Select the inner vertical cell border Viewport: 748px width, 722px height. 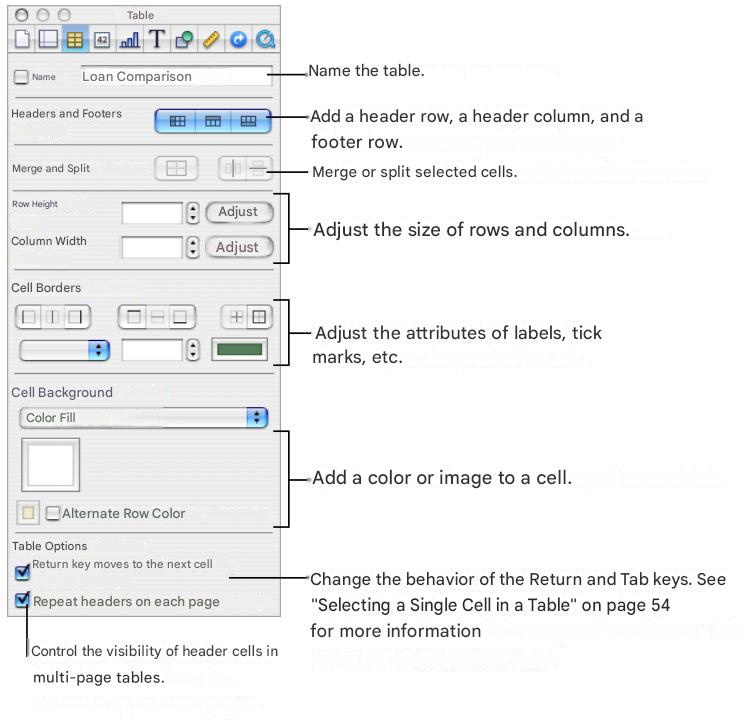(53, 317)
